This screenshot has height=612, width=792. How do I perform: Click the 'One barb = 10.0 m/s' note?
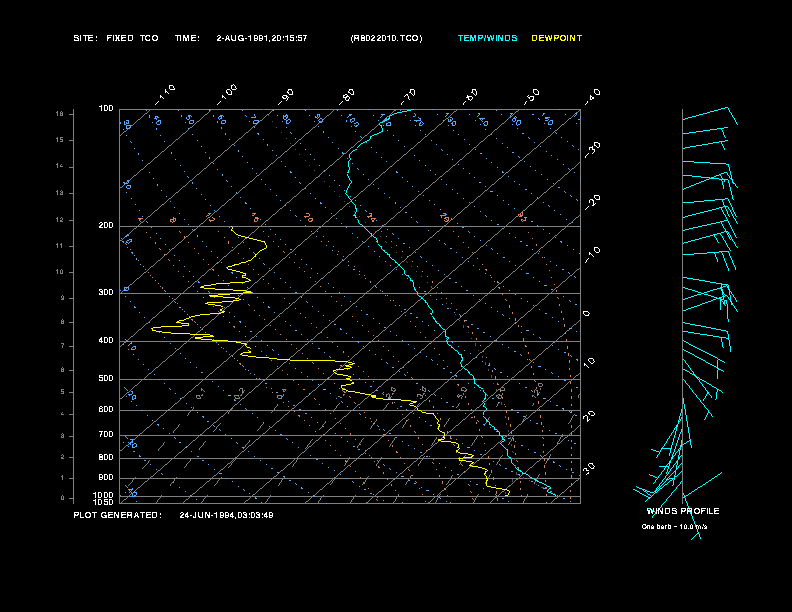pos(674,527)
